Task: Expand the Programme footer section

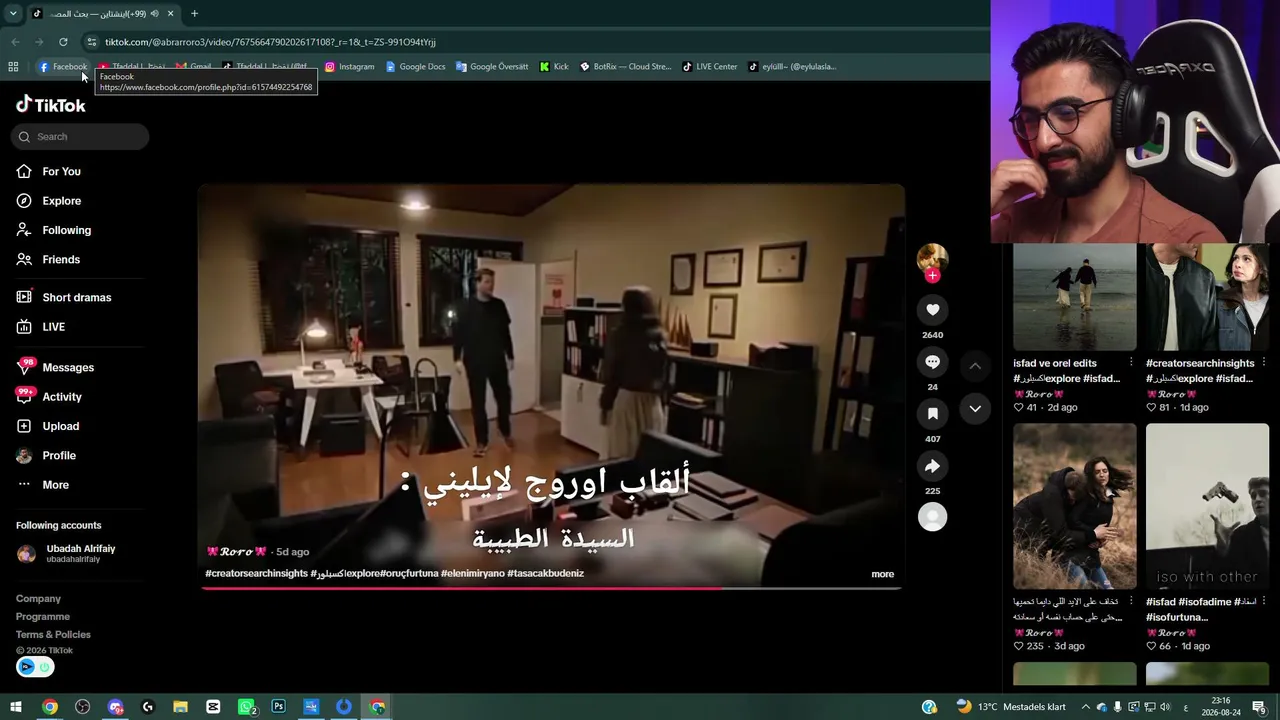Action: coord(43,617)
